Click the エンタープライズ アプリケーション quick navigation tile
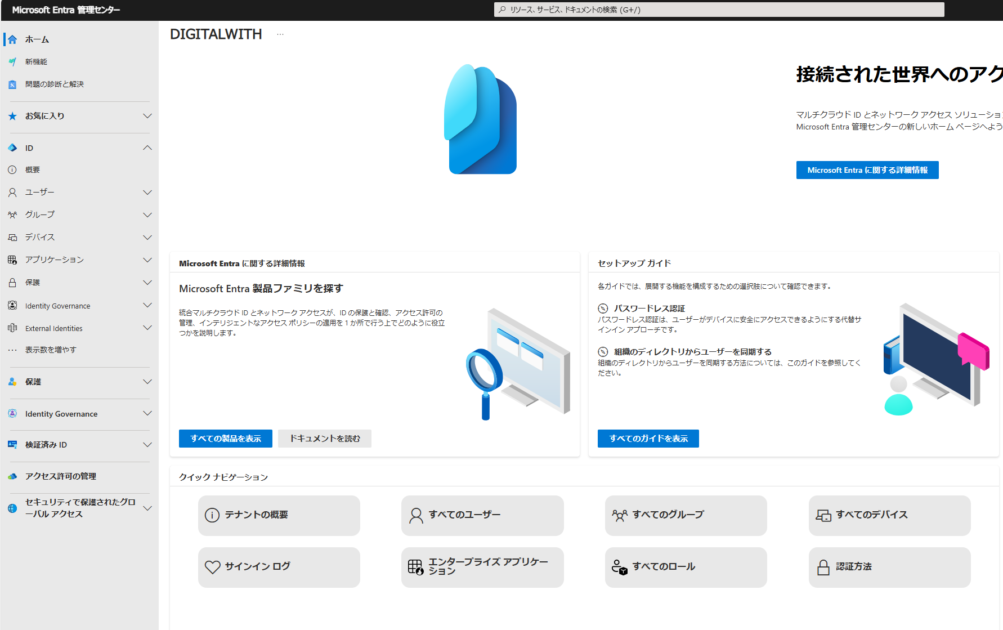The height and width of the screenshot is (630, 1003). (x=482, y=567)
